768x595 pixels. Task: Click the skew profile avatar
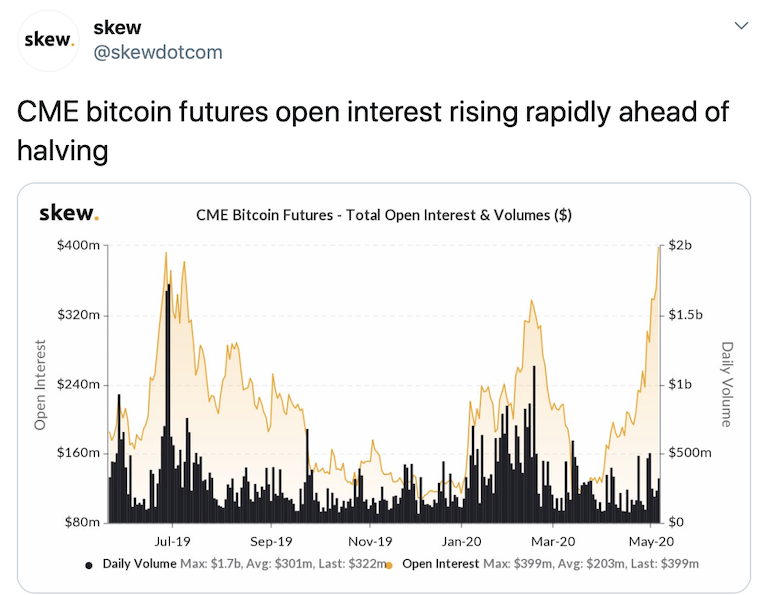48,40
